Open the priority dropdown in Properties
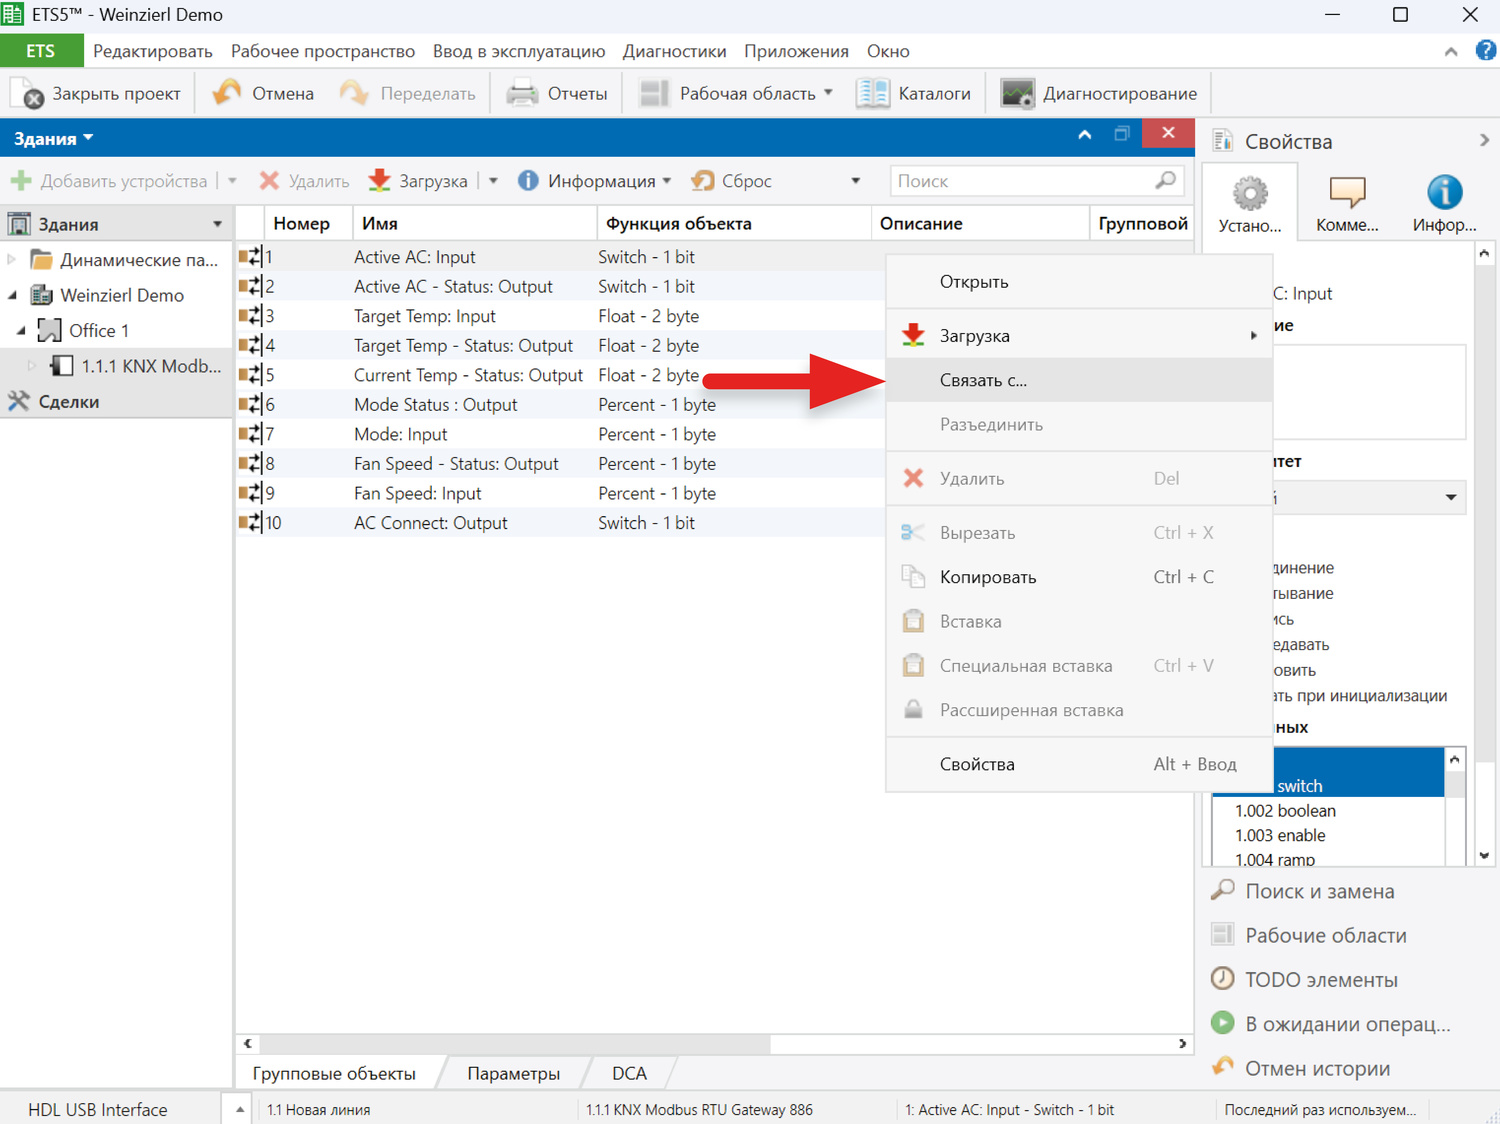1500x1124 pixels. click(1450, 497)
